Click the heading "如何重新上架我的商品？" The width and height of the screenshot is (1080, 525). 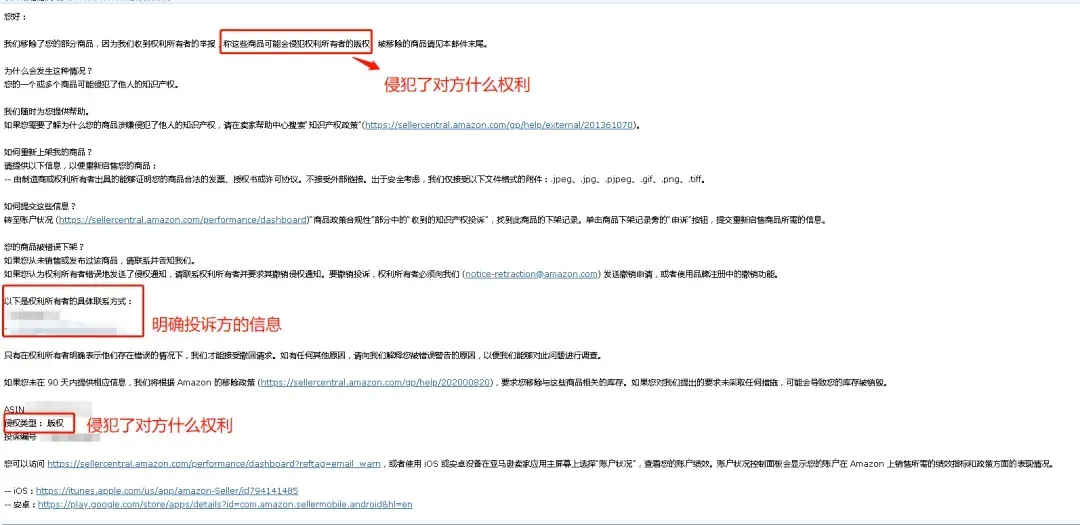(48, 152)
